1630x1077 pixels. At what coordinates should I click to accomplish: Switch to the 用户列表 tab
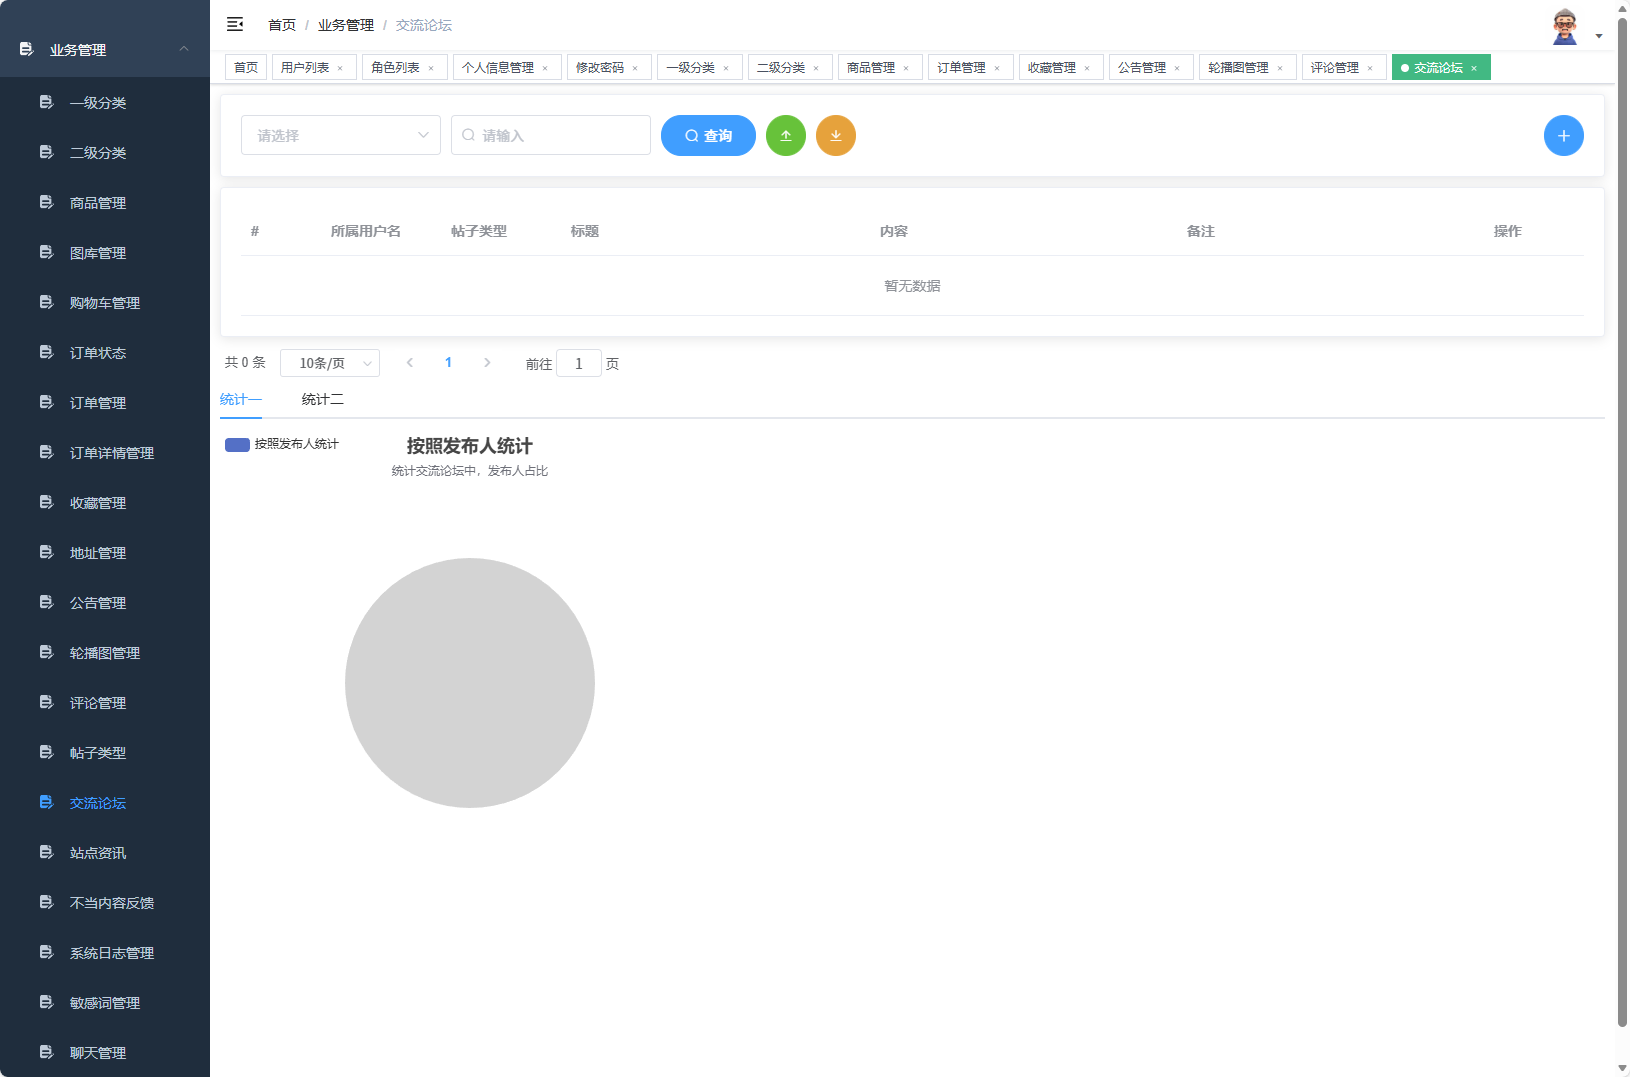point(307,67)
